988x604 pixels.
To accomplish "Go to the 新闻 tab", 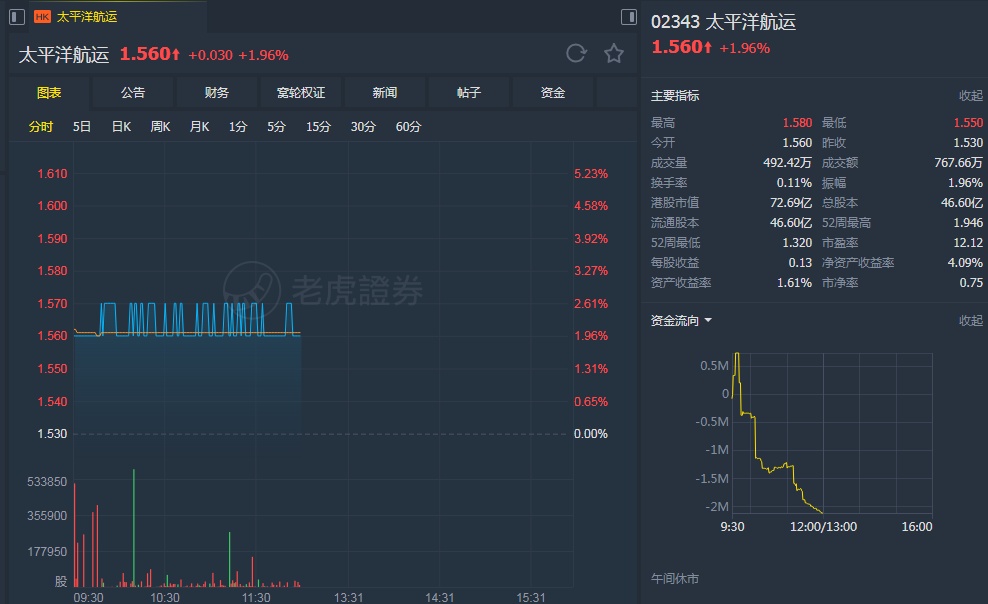I will point(385,93).
